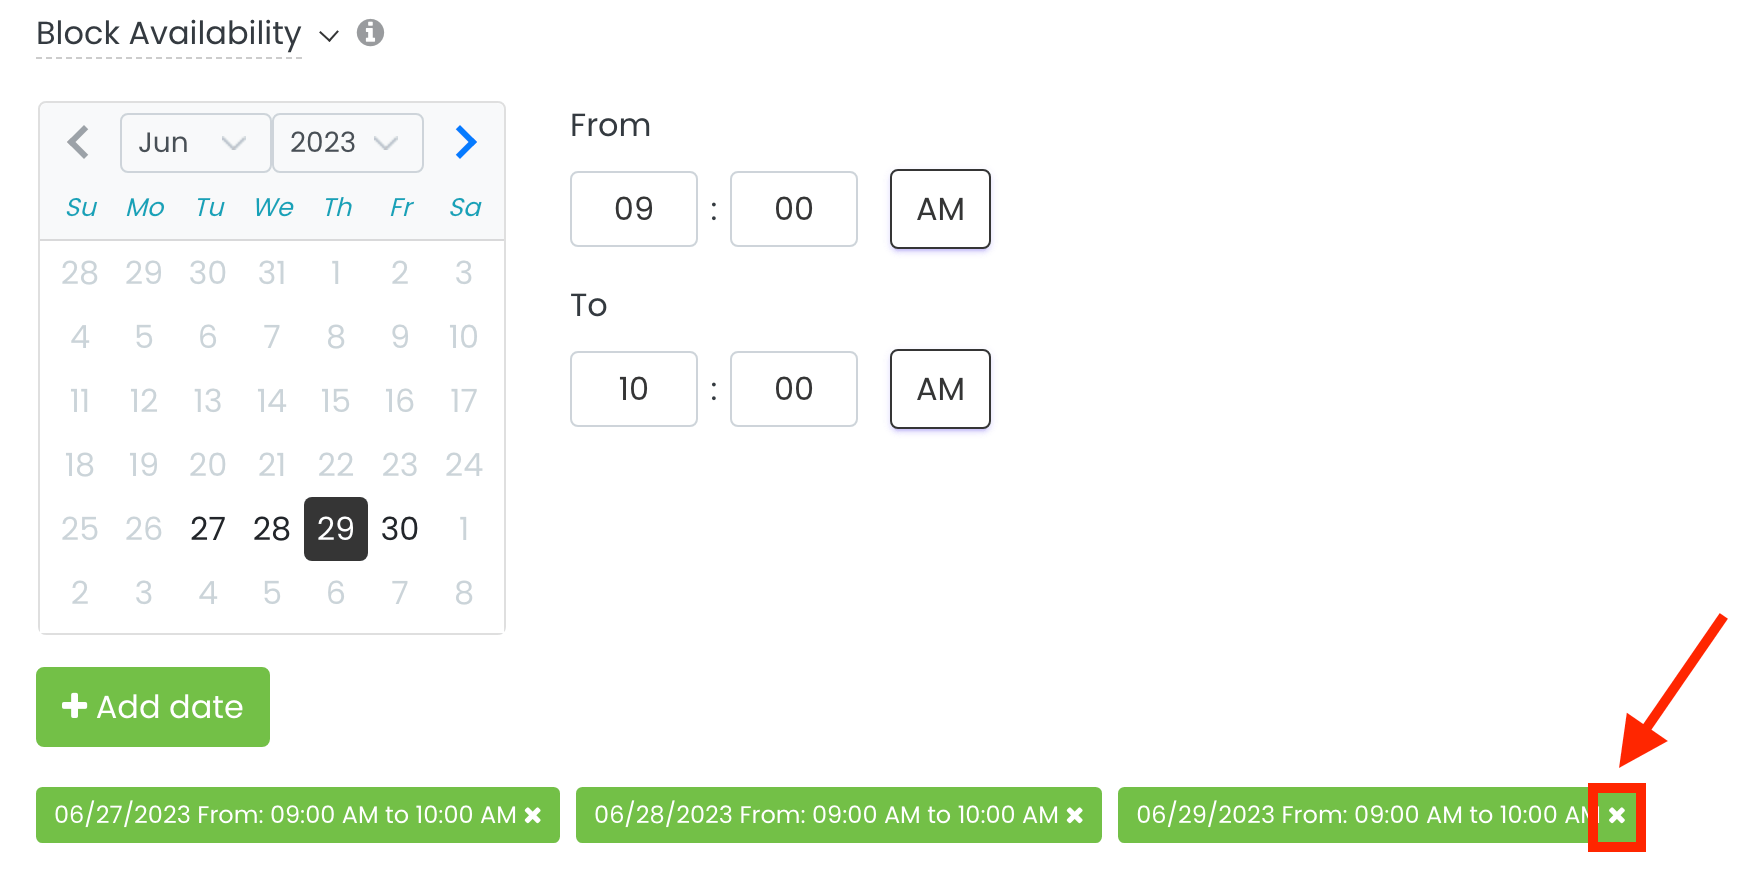This screenshot has width=1754, height=886.
Task: Go to the next month with right arrow
Action: (465, 142)
